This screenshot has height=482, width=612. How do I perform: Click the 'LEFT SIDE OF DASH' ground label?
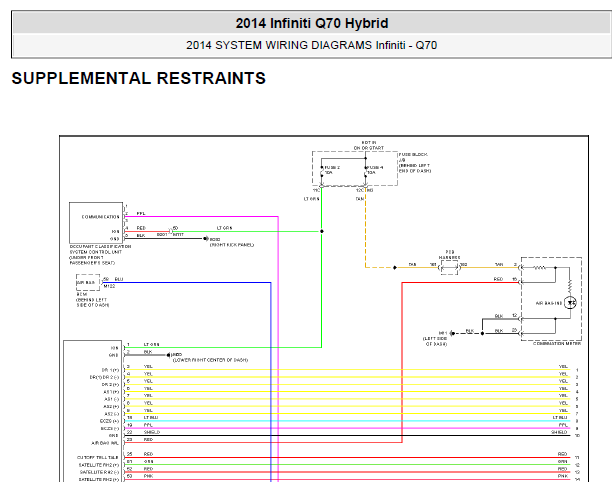click(435, 341)
